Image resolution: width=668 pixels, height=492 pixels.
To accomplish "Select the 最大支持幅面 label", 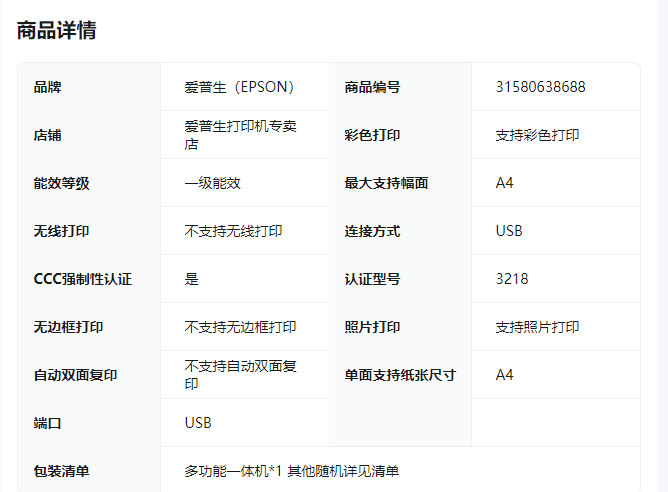I will (x=386, y=183).
